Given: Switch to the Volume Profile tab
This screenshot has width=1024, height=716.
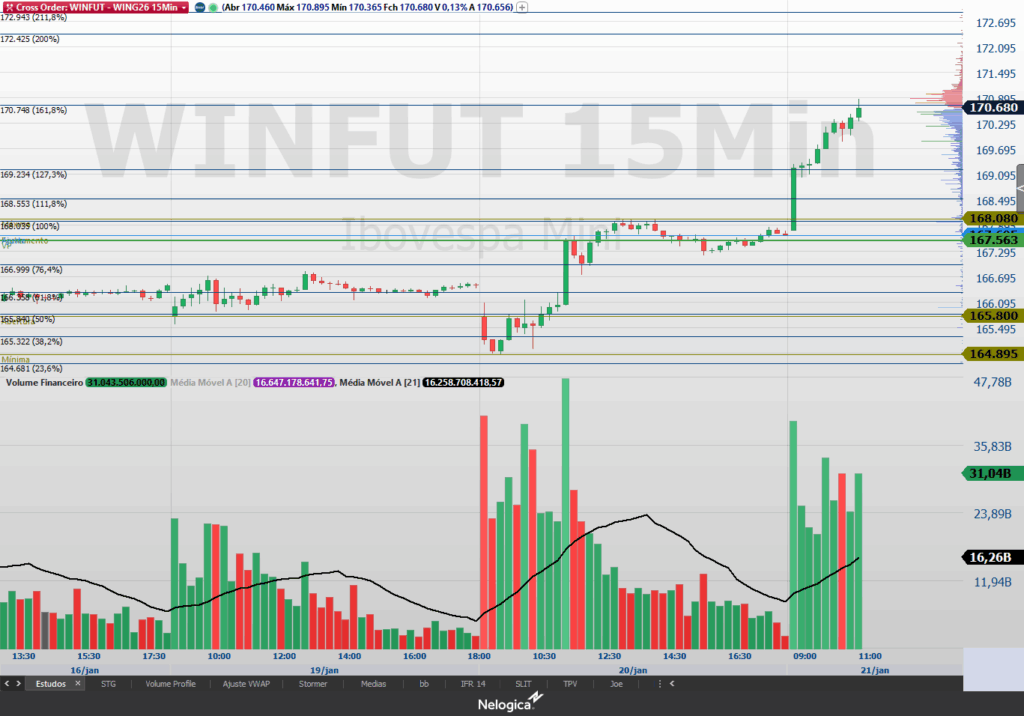Looking at the screenshot, I should [170, 684].
